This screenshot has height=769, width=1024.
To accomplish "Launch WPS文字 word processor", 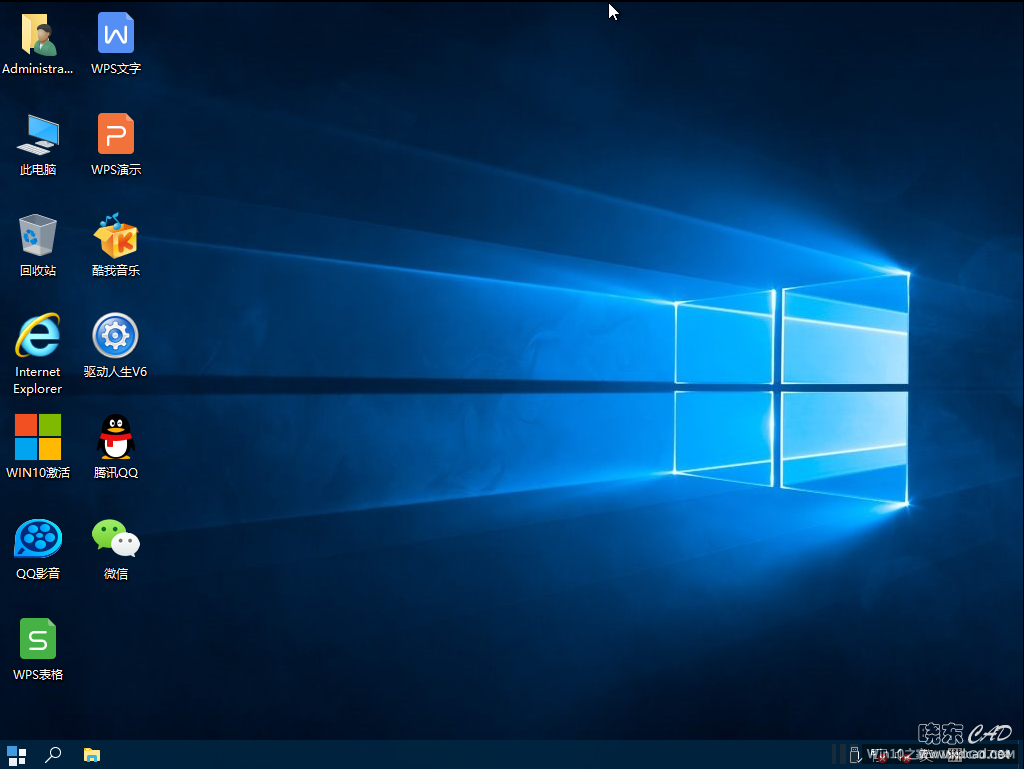I will pyautogui.click(x=116, y=33).
